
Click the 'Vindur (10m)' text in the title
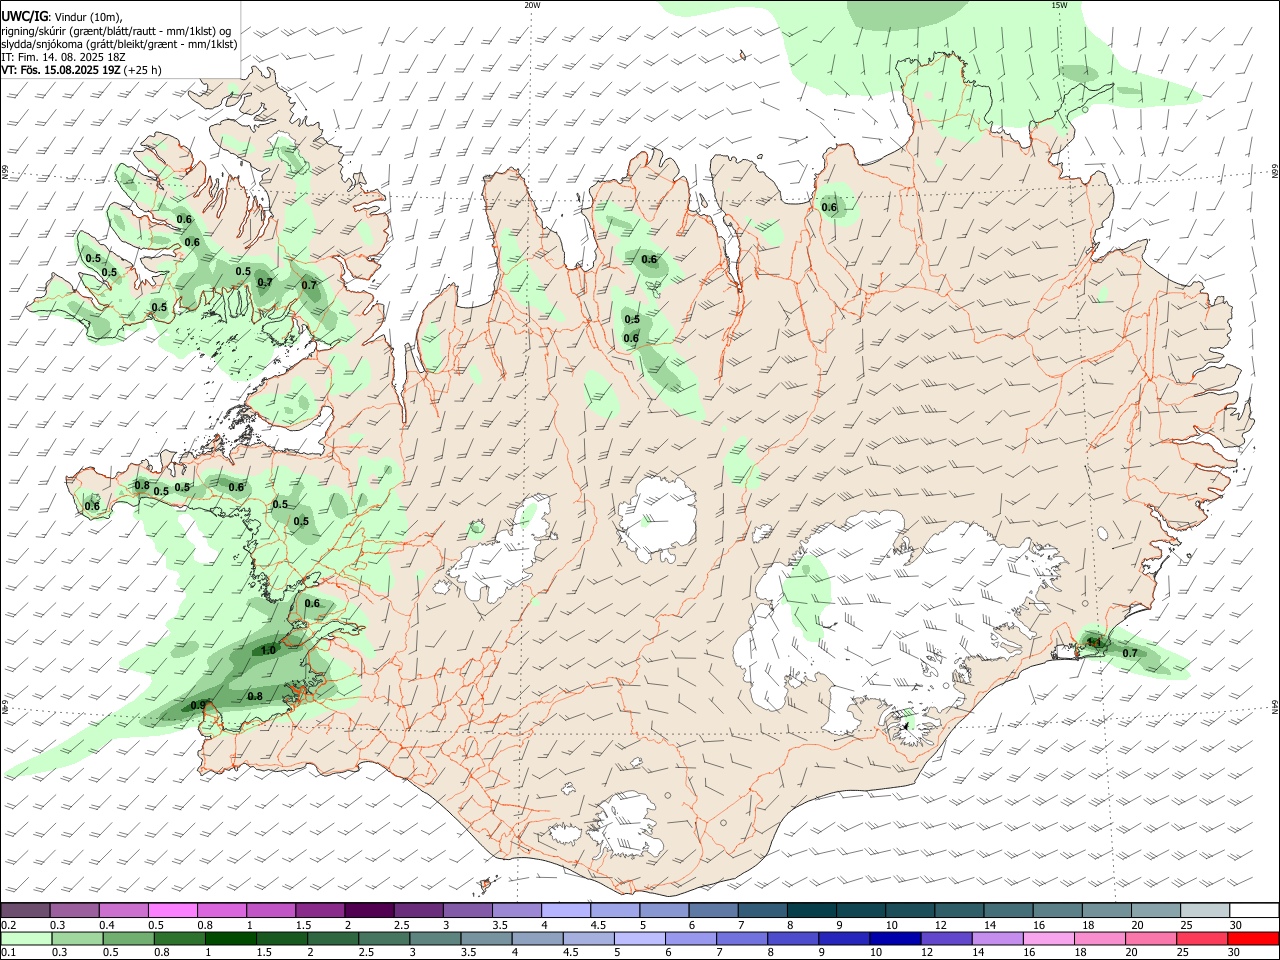click(x=88, y=17)
